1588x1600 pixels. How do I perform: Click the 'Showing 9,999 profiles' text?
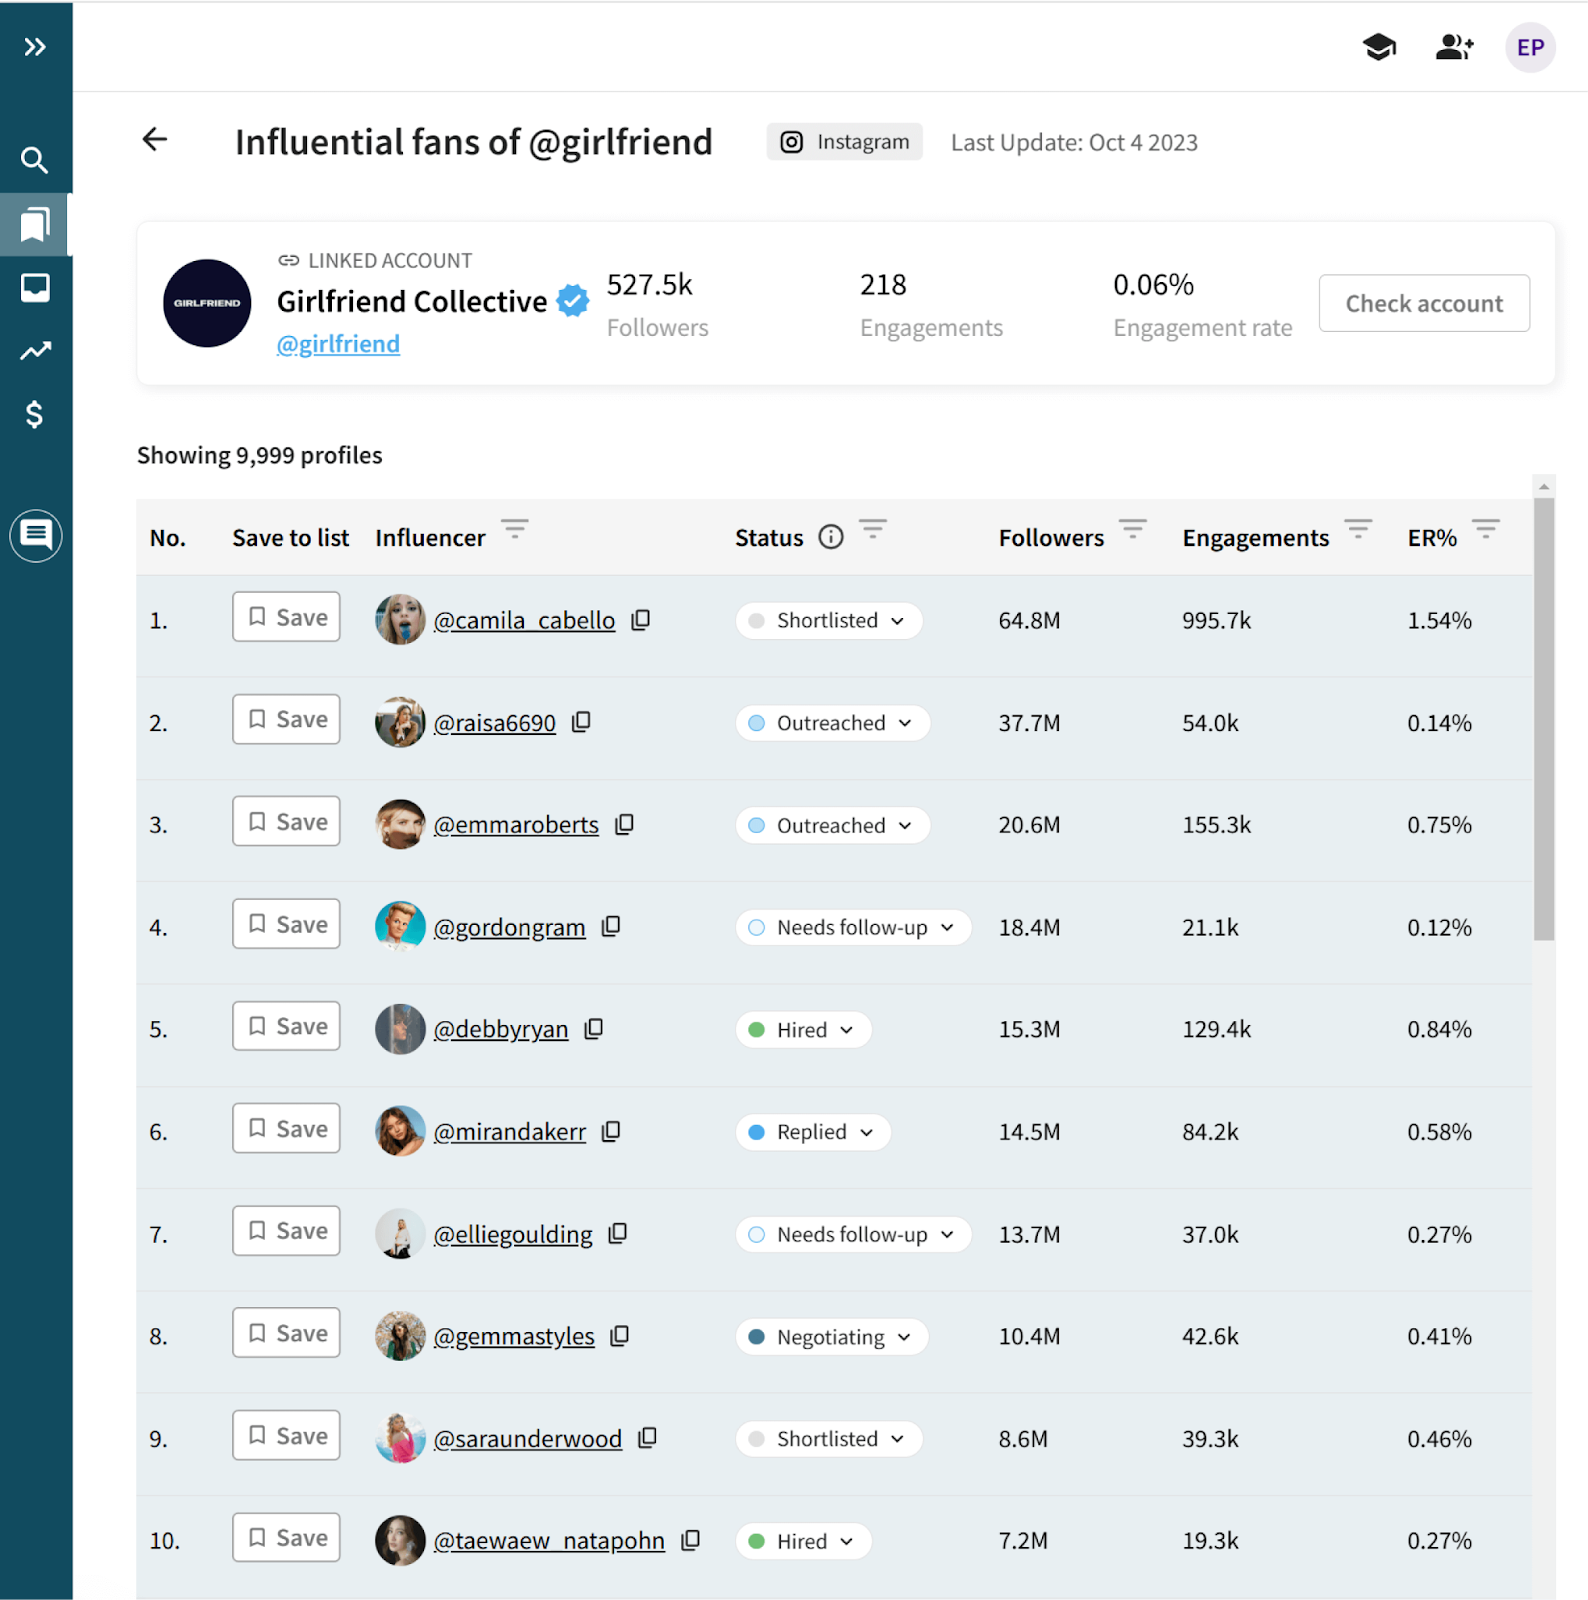coord(260,455)
